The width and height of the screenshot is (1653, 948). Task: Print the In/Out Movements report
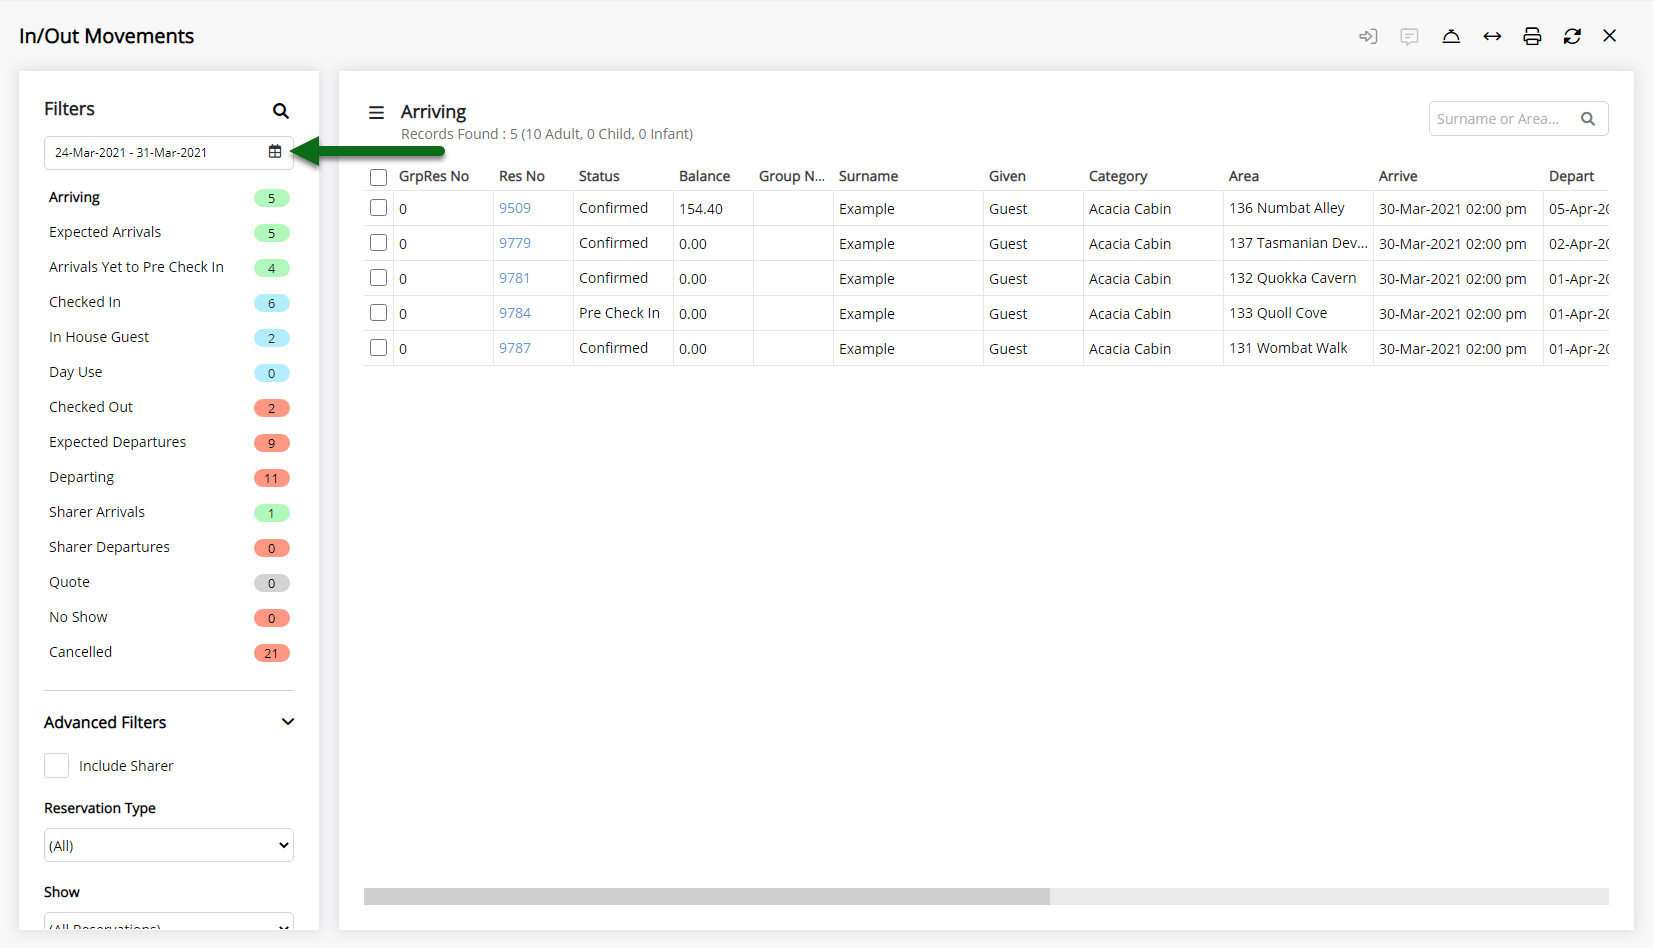(1532, 36)
